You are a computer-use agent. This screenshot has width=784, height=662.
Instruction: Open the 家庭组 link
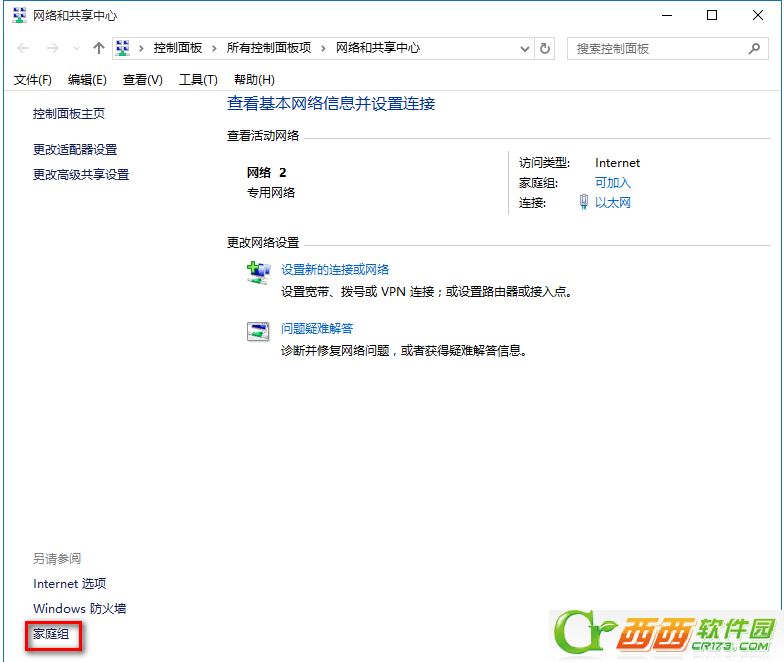51,634
